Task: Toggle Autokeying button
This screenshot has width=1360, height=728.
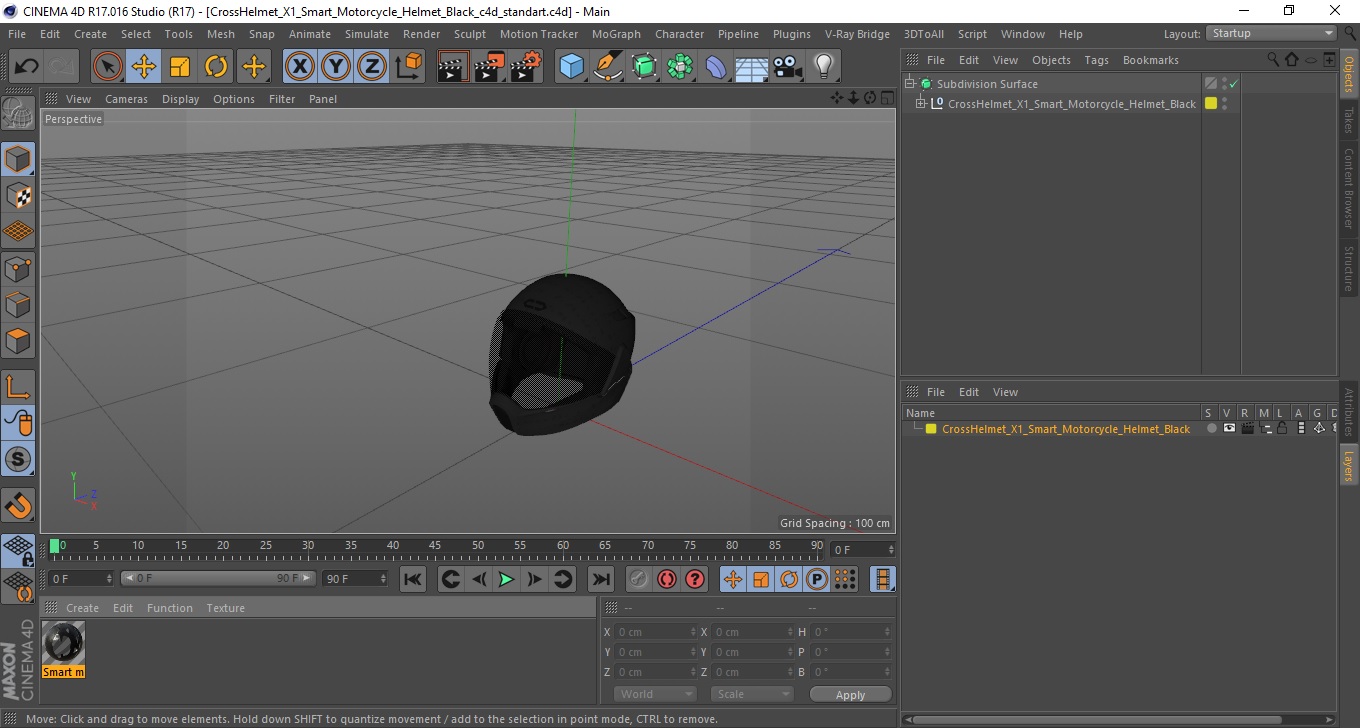Action: [x=666, y=579]
